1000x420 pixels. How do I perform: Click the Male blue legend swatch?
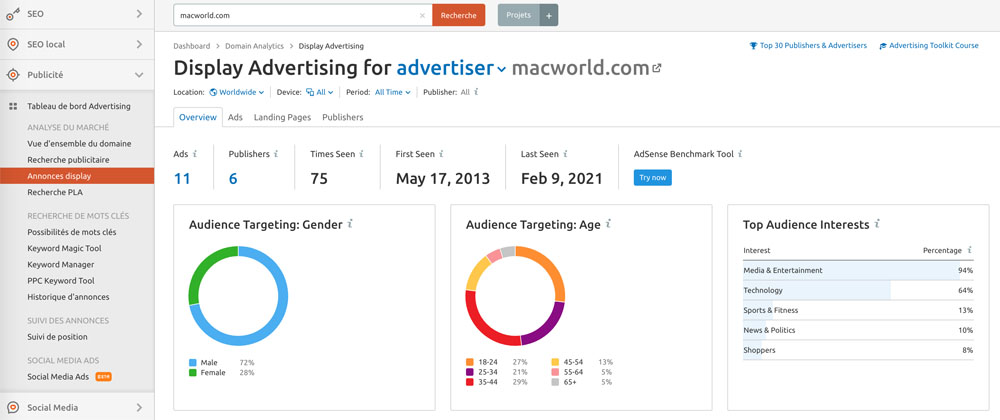tap(193, 363)
